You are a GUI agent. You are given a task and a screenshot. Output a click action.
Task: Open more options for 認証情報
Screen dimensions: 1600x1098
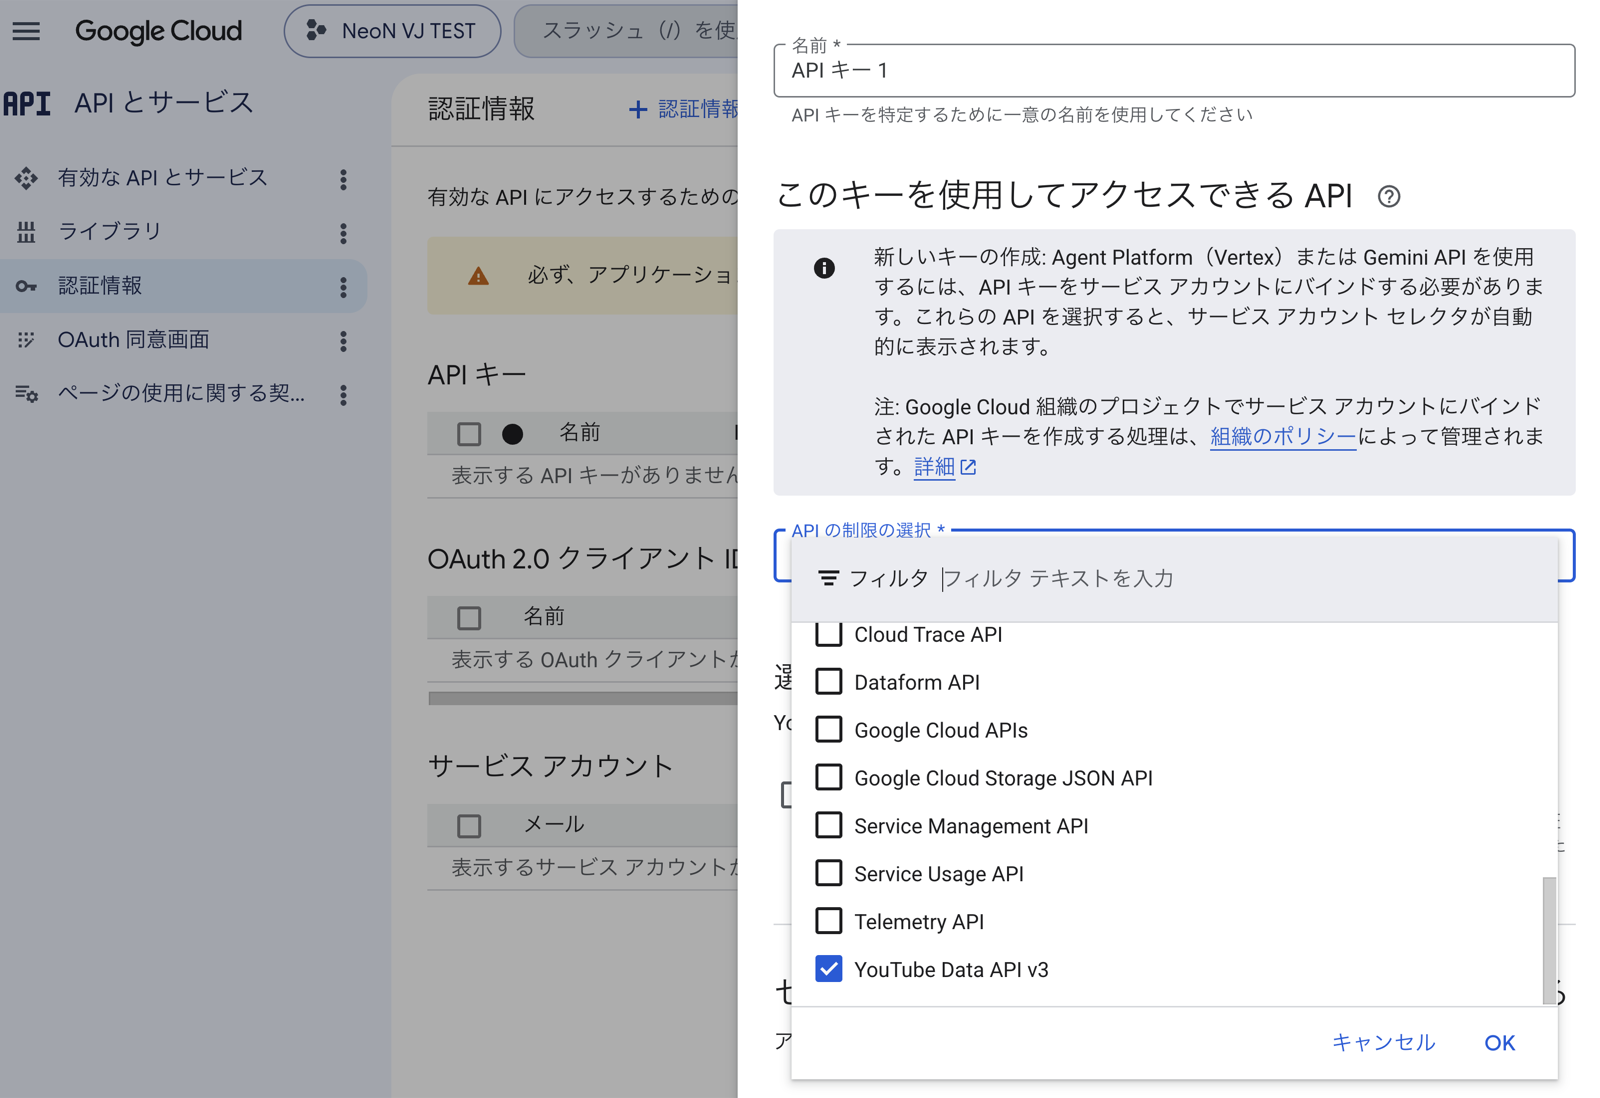[343, 287]
